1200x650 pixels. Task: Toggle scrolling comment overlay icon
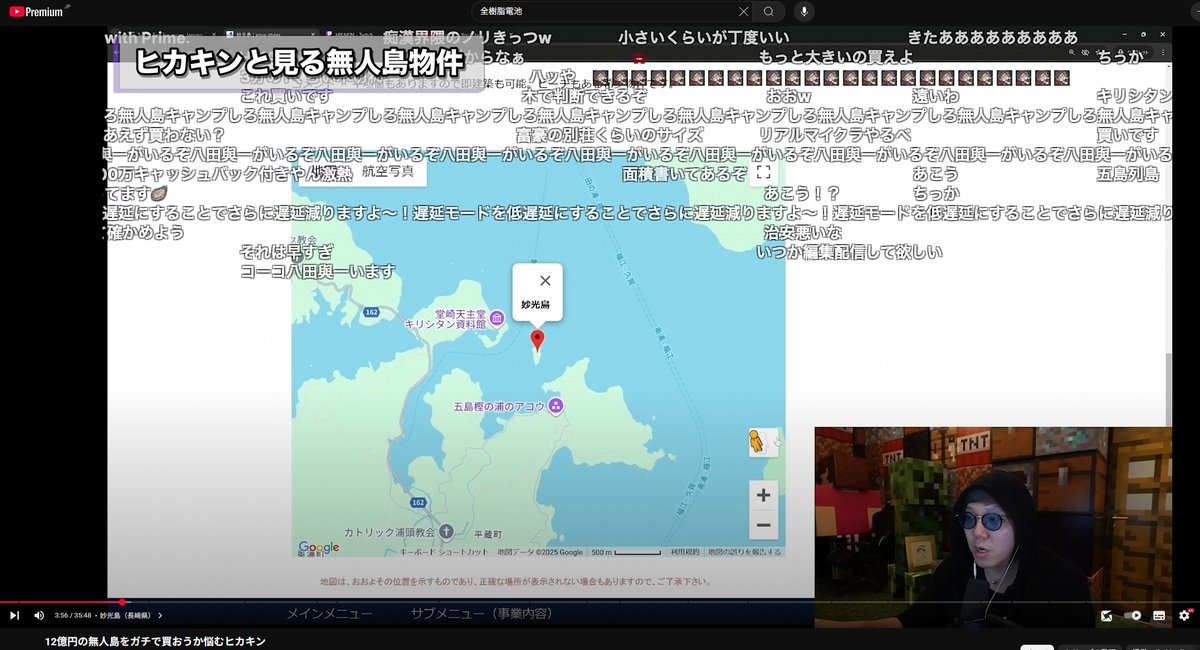1107,615
